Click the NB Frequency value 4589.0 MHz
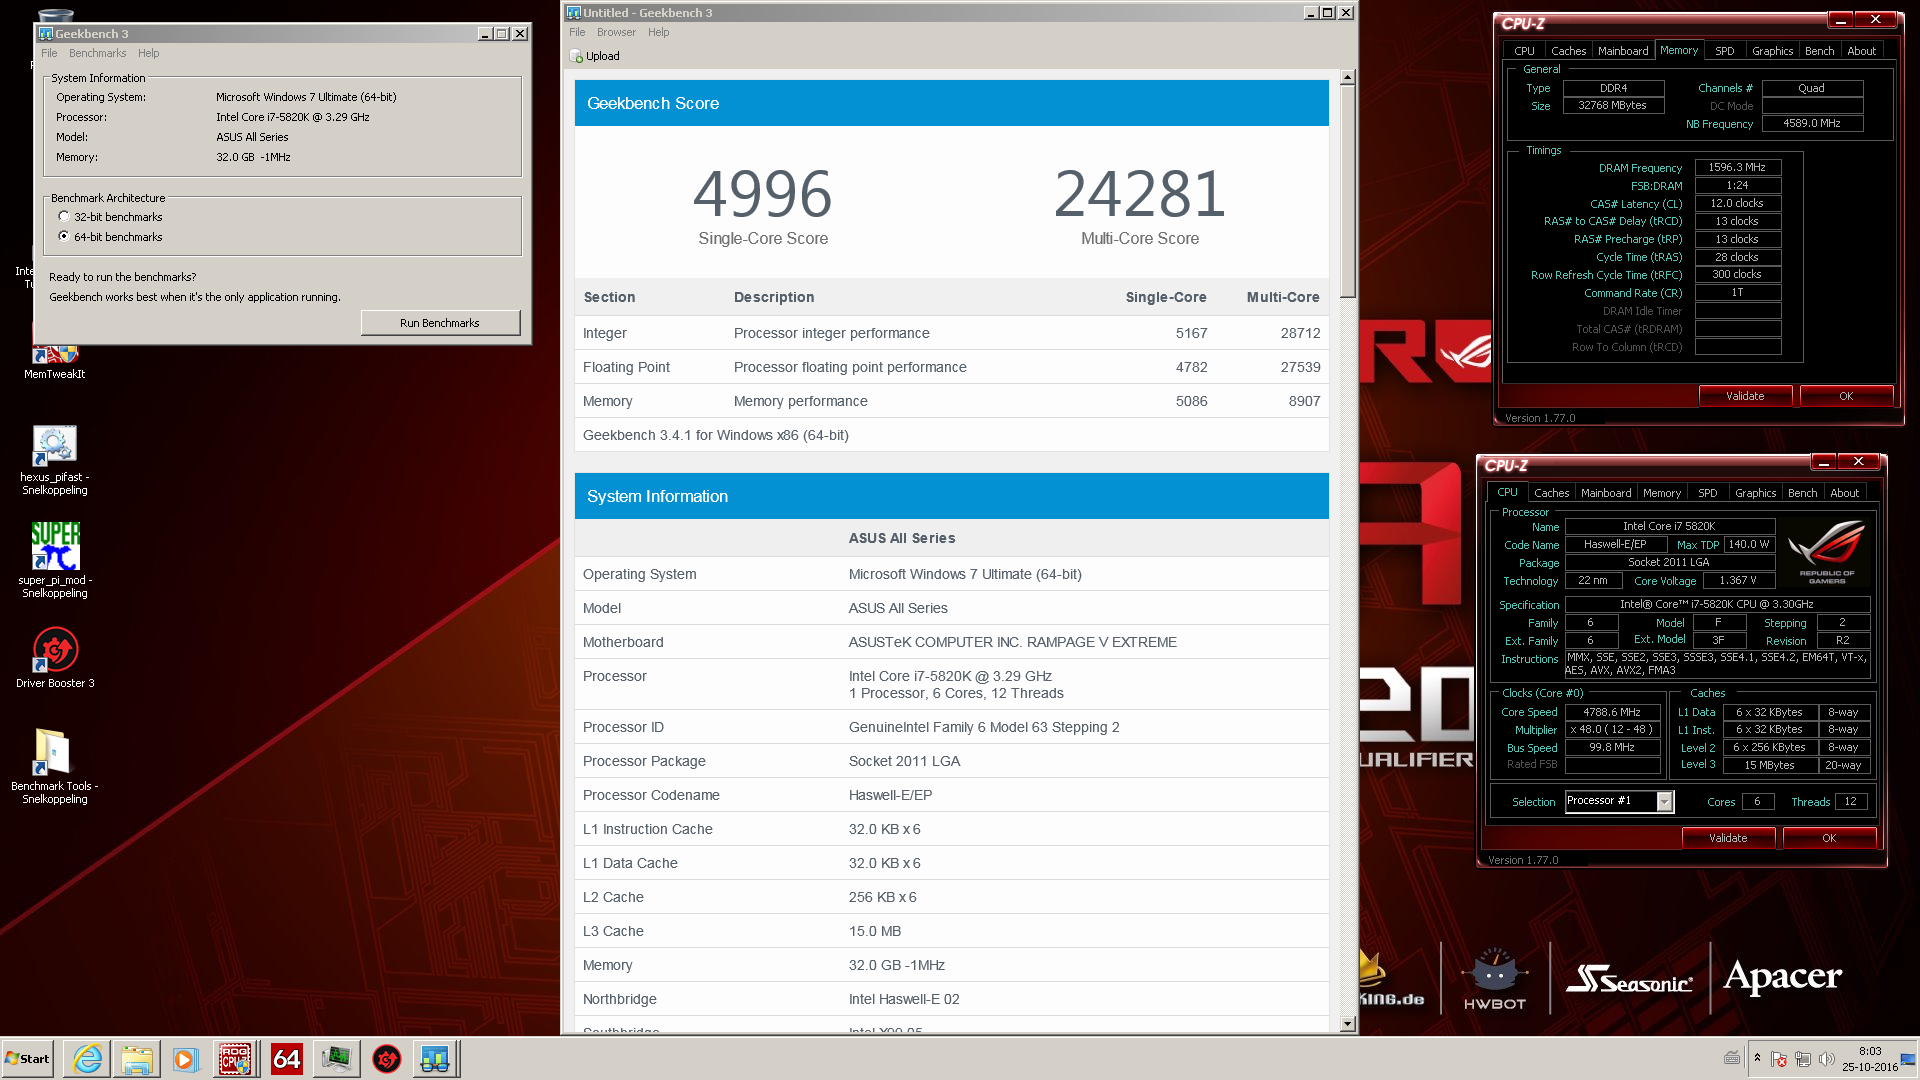 click(1812, 124)
